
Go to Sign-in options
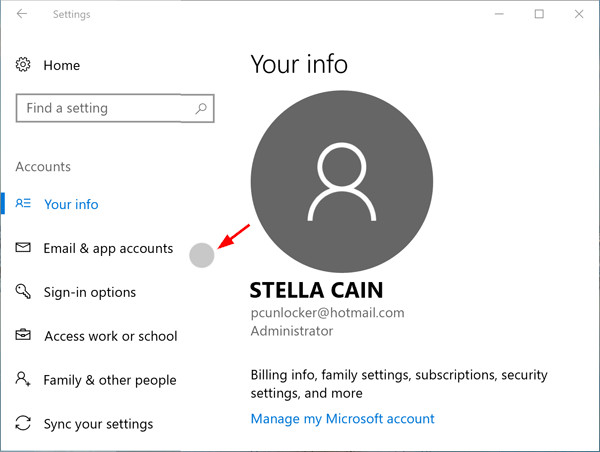pos(90,292)
